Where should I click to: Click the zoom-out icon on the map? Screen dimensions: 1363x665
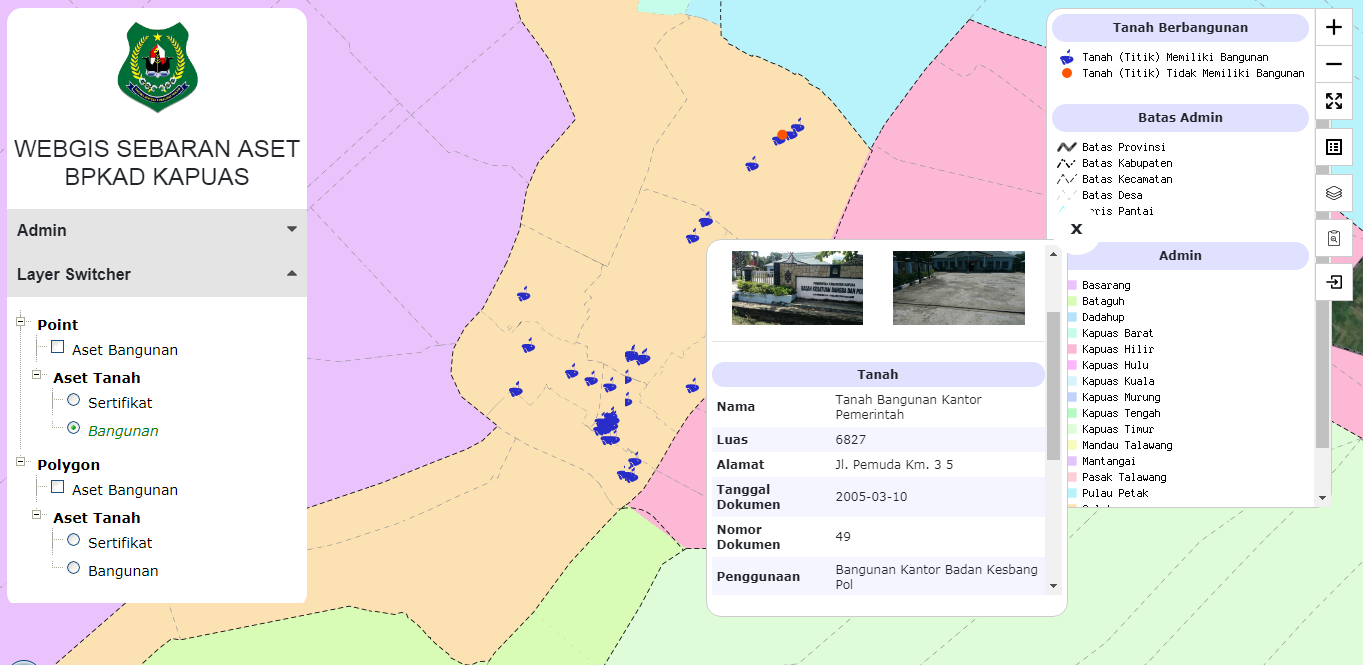pyautogui.click(x=1334, y=64)
